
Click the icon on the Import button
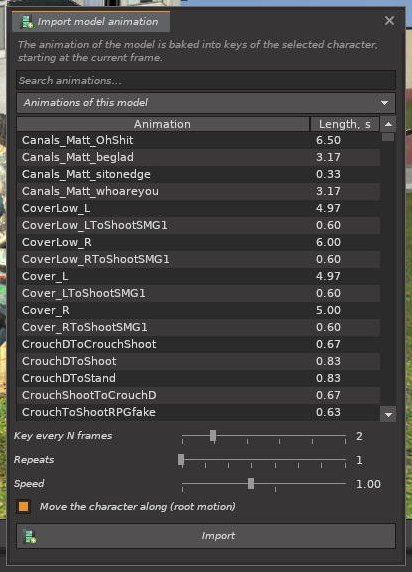30,536
